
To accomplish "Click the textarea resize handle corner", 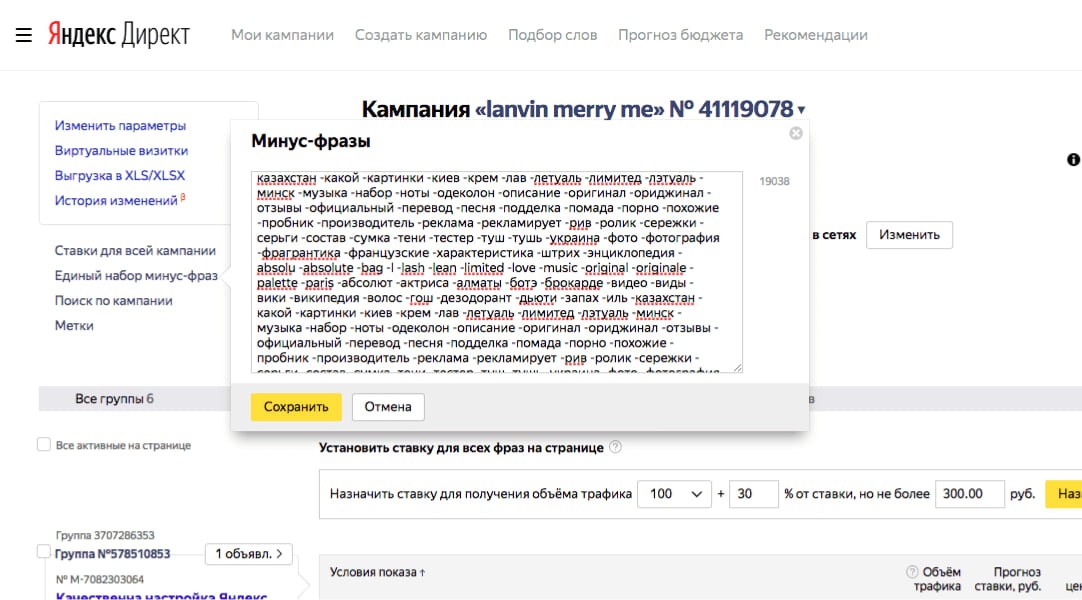I will pos(738,367).
